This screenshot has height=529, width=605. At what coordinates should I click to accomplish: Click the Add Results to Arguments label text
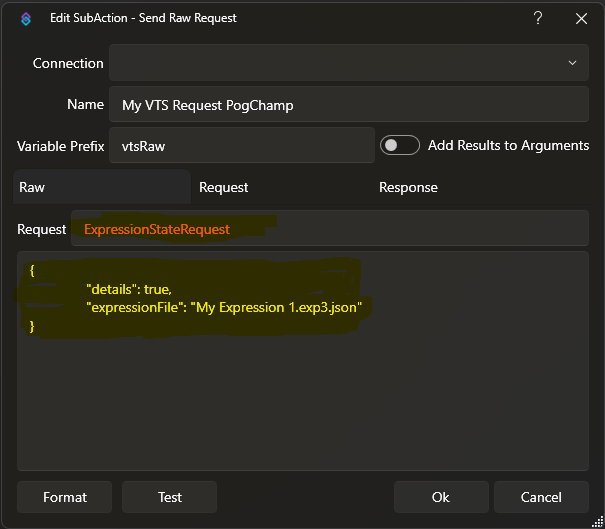pyautogui.click(x=508, y=145)
